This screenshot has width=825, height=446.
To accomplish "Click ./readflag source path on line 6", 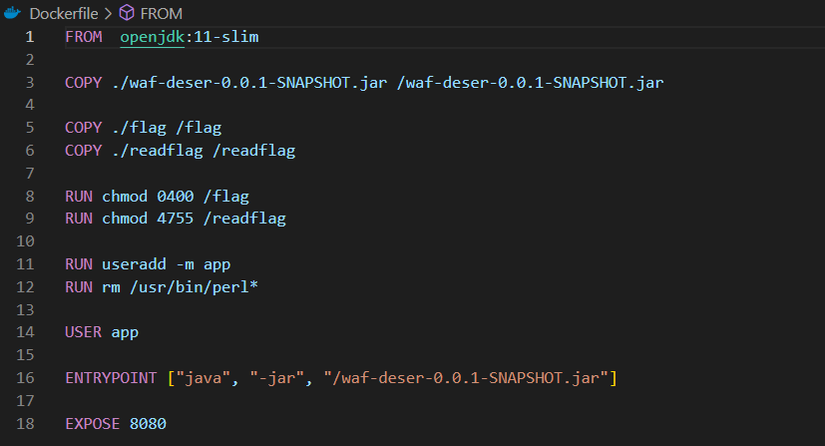I will click(x=157, y=151).
